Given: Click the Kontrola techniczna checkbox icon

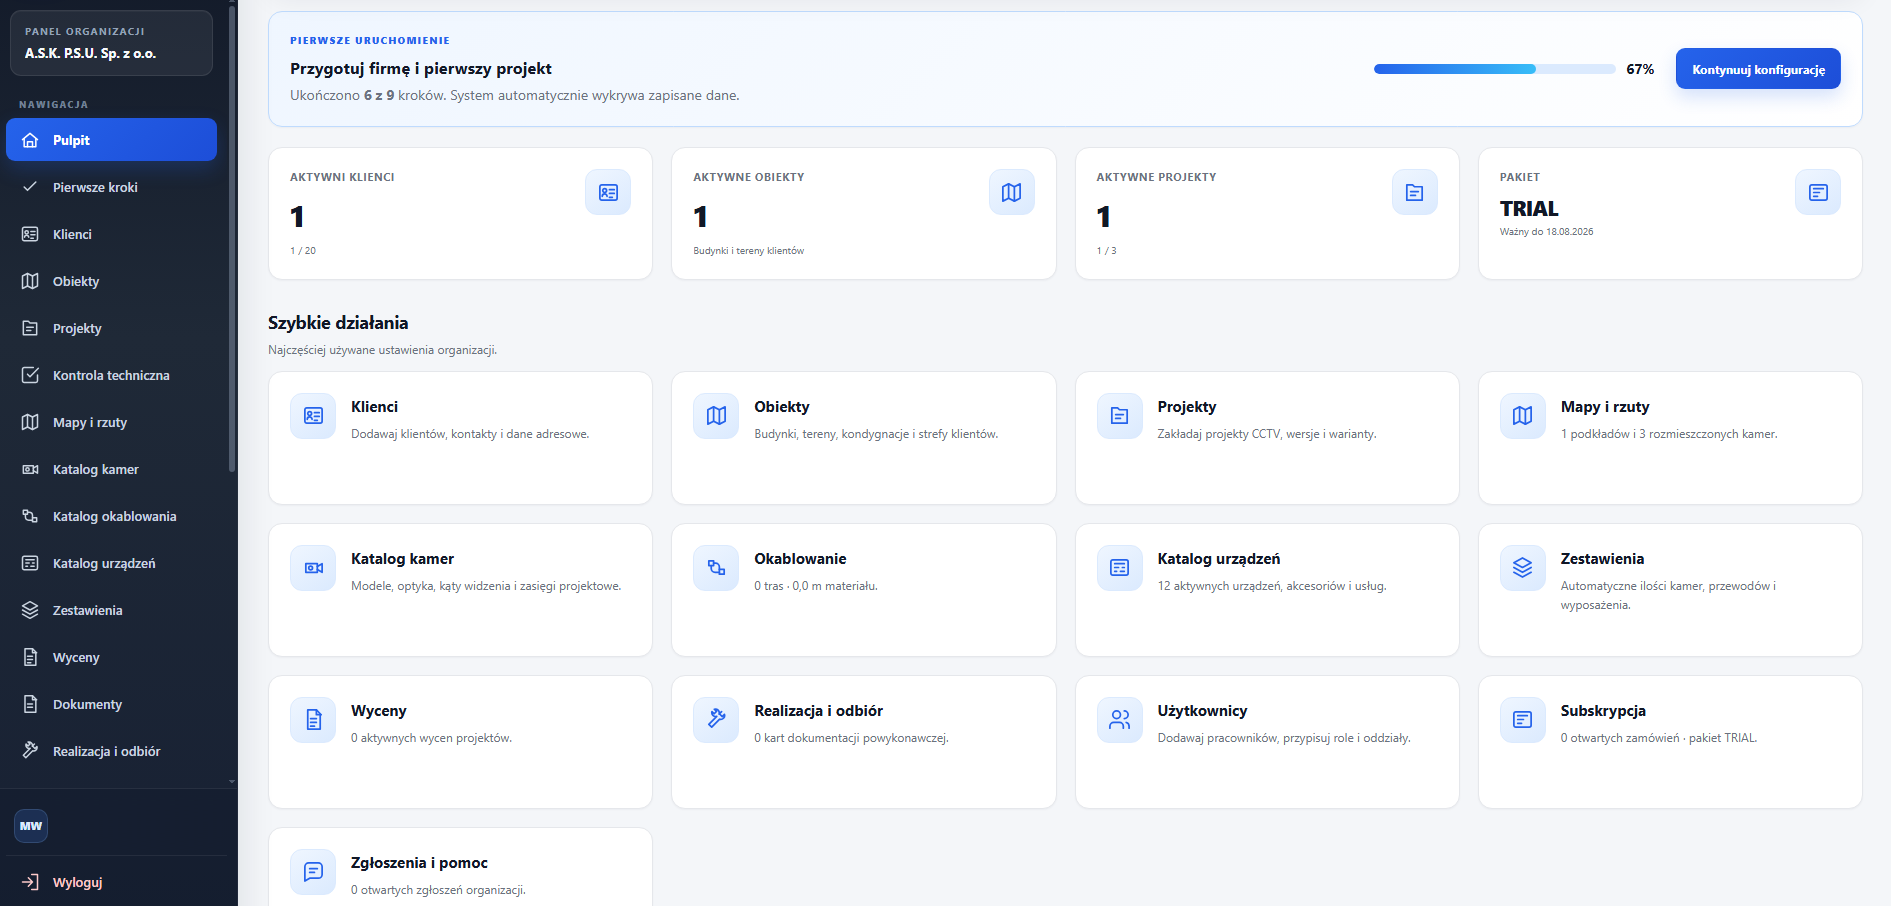Looking at the screenshot, I should (30, 375).
